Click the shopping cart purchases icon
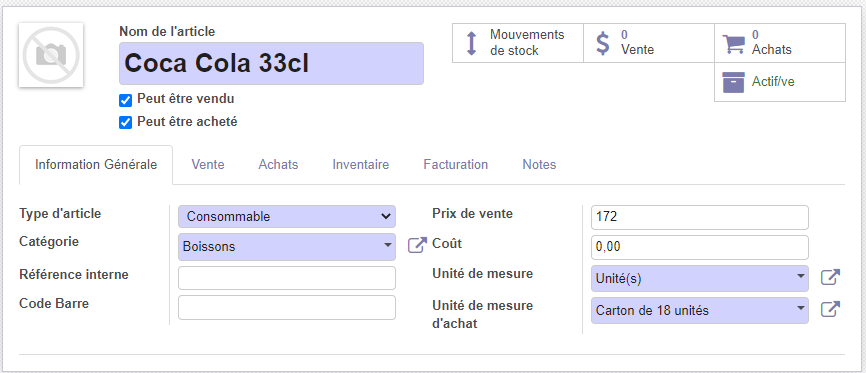This screenshot has width=866, height=373. coord(733,44)
